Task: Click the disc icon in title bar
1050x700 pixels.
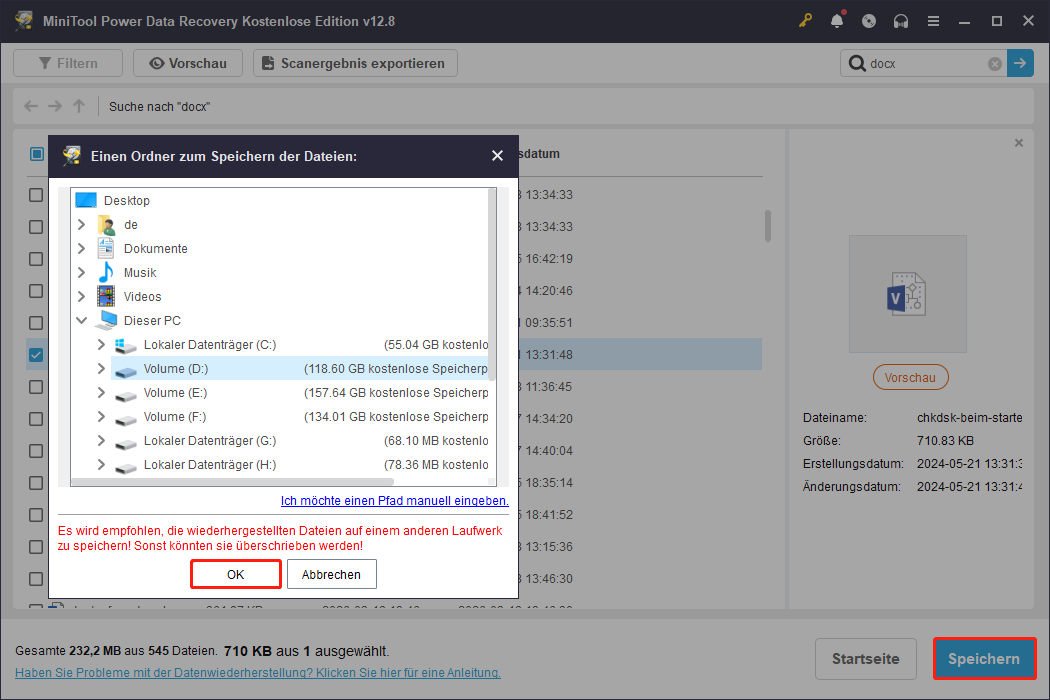Action: click(869, 21)
